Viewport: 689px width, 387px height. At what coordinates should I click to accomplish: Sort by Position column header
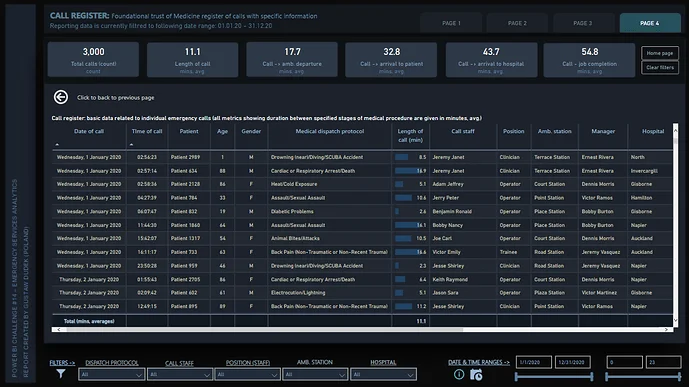[x=514, y=131]
